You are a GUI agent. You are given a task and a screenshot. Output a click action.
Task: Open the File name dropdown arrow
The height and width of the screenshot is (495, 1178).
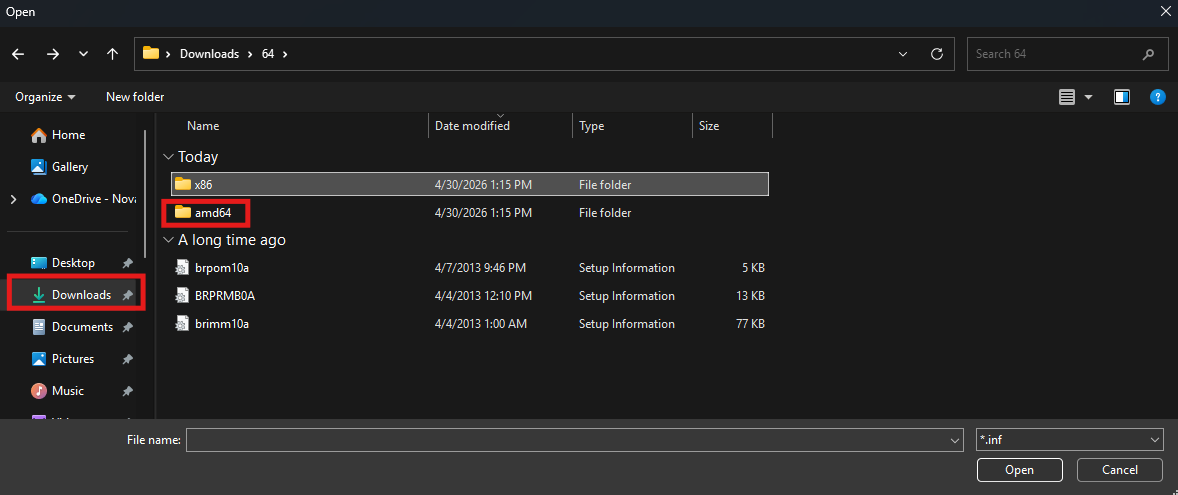point(956,440)
